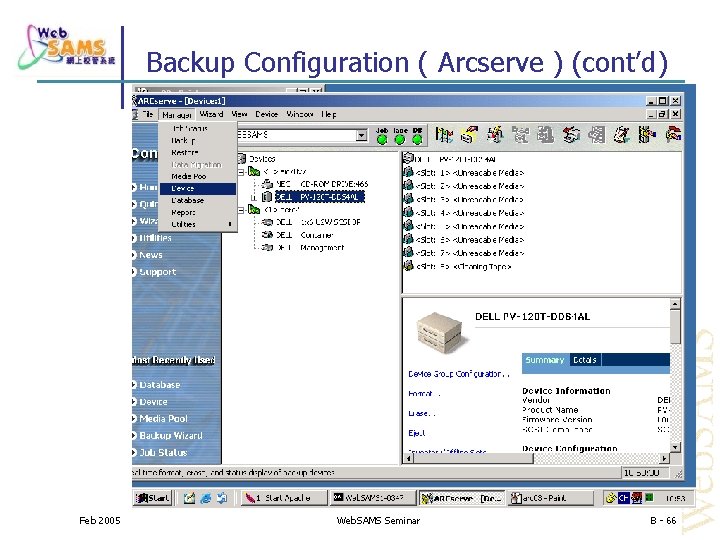Click the Windows Start button

pos(152,498)
